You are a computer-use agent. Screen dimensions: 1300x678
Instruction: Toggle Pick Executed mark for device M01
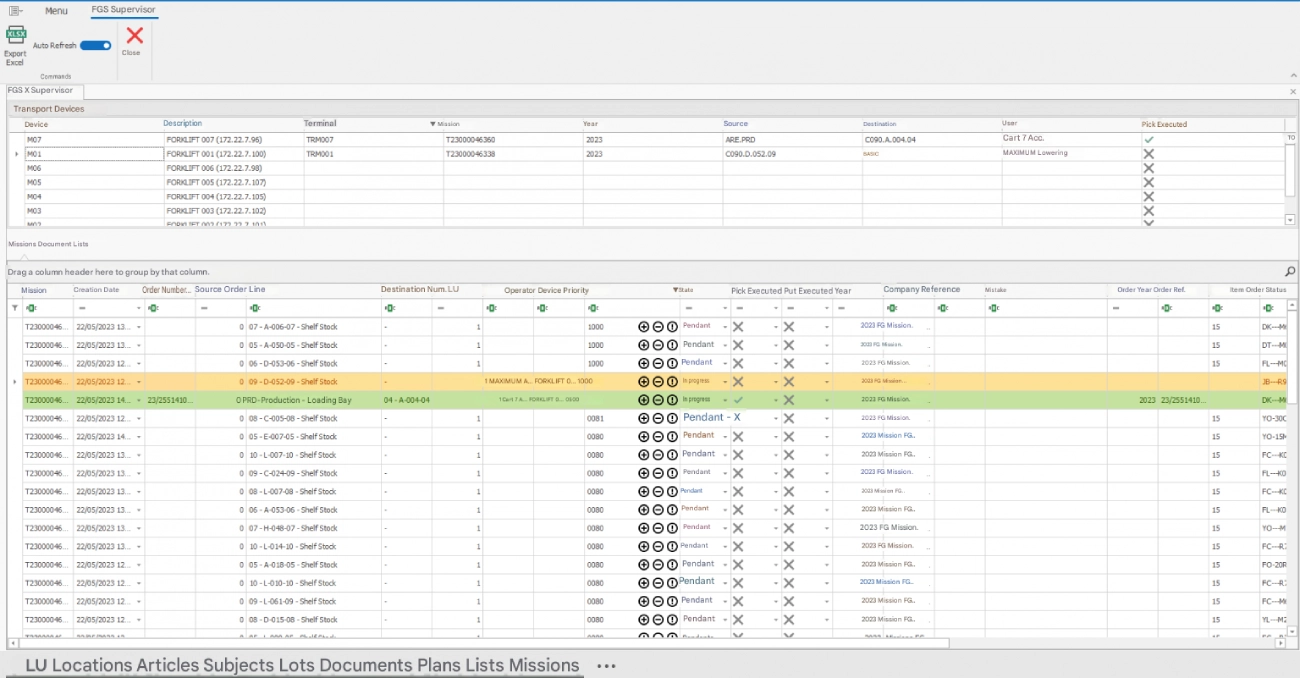[1148, 154]
